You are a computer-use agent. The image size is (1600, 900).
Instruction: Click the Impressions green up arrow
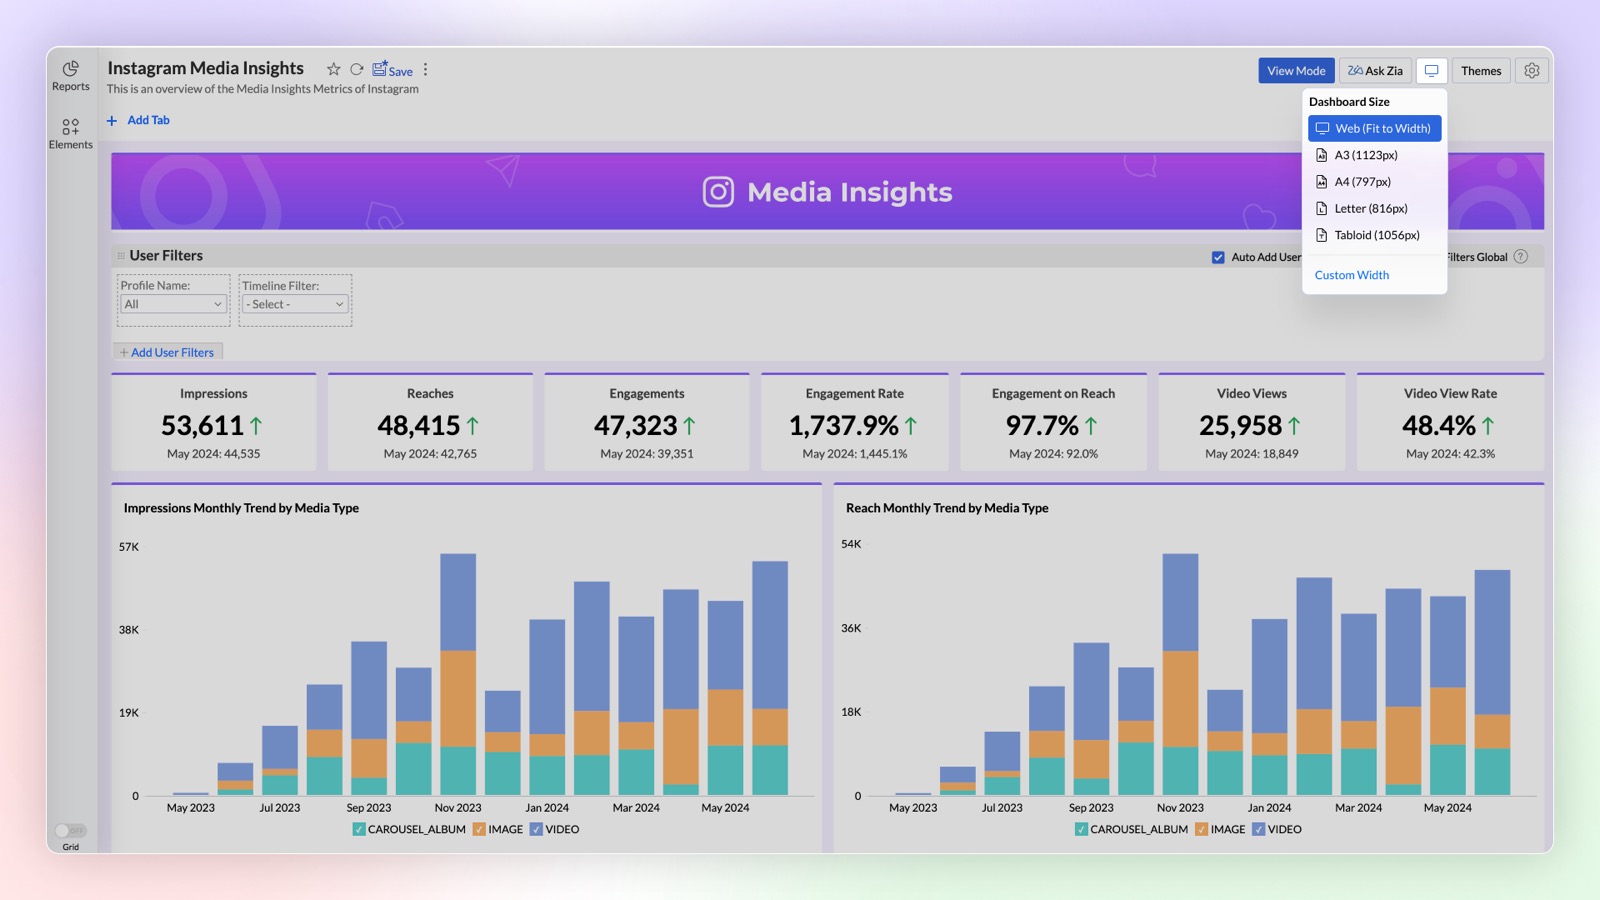pos(256,425)
